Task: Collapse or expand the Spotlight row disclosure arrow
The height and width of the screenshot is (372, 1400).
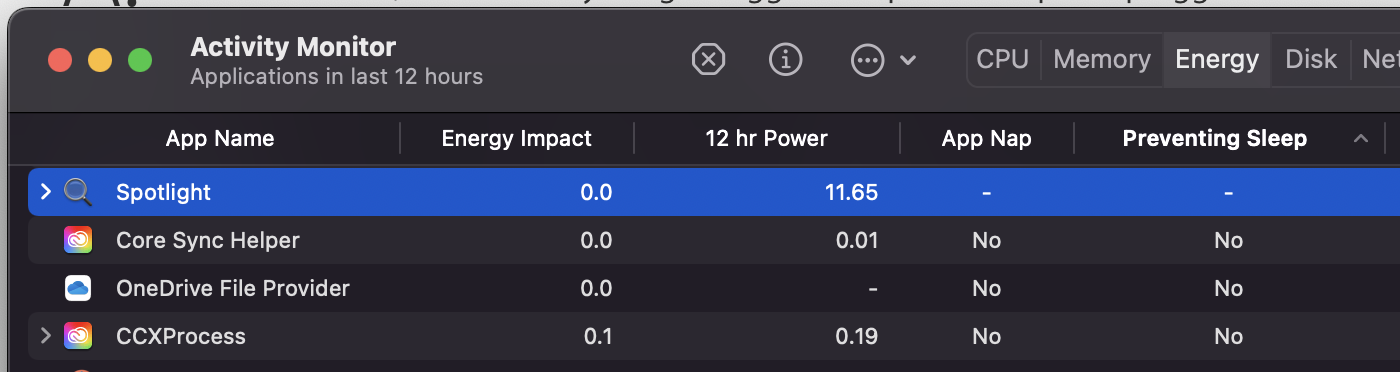Action: 45,192
